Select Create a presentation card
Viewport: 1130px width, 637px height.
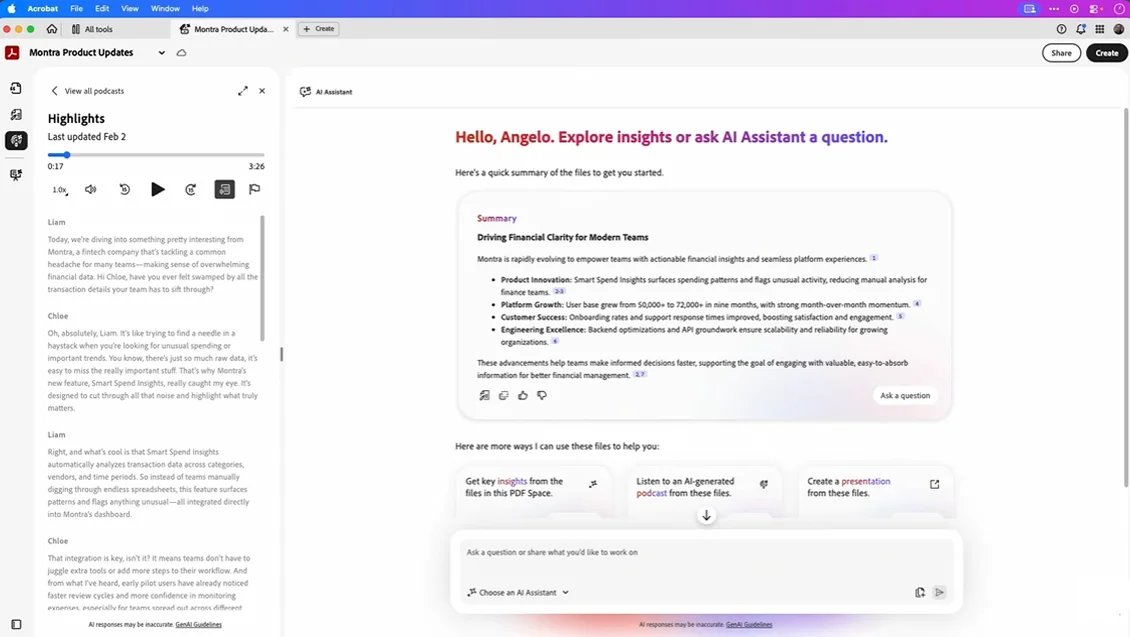(x=875, y=491)
